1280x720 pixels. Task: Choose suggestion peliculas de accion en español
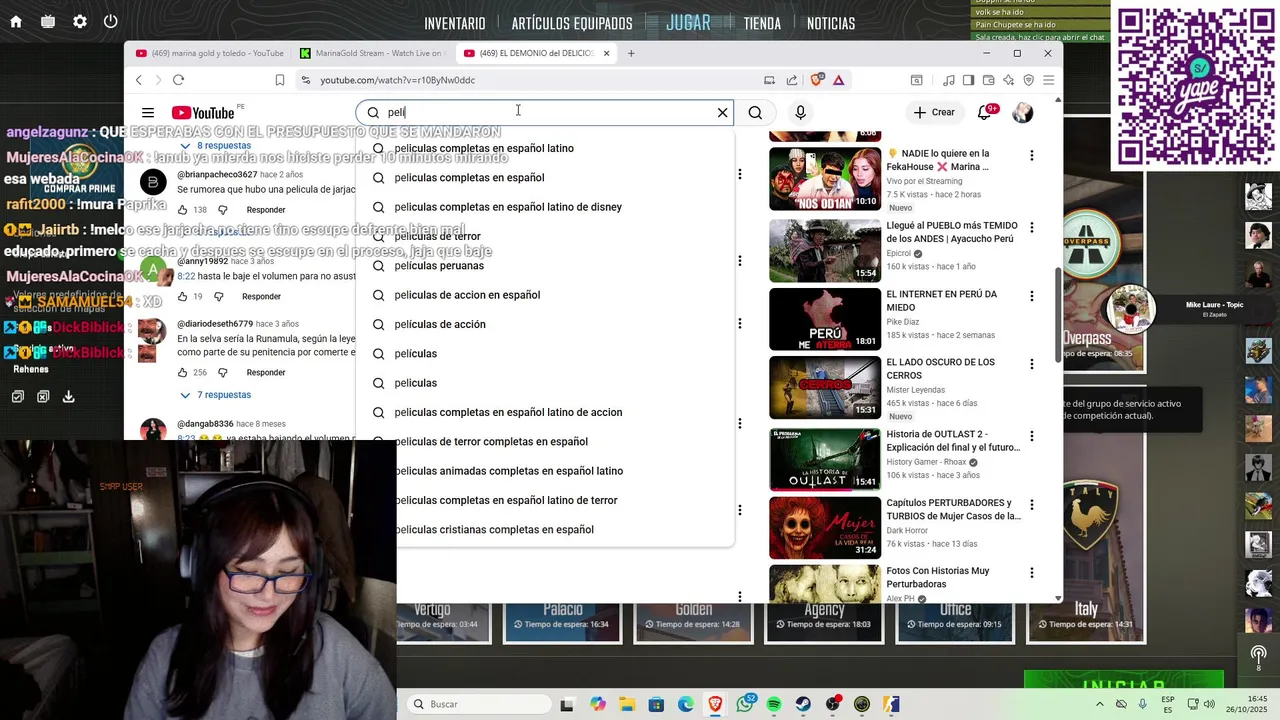545,295
